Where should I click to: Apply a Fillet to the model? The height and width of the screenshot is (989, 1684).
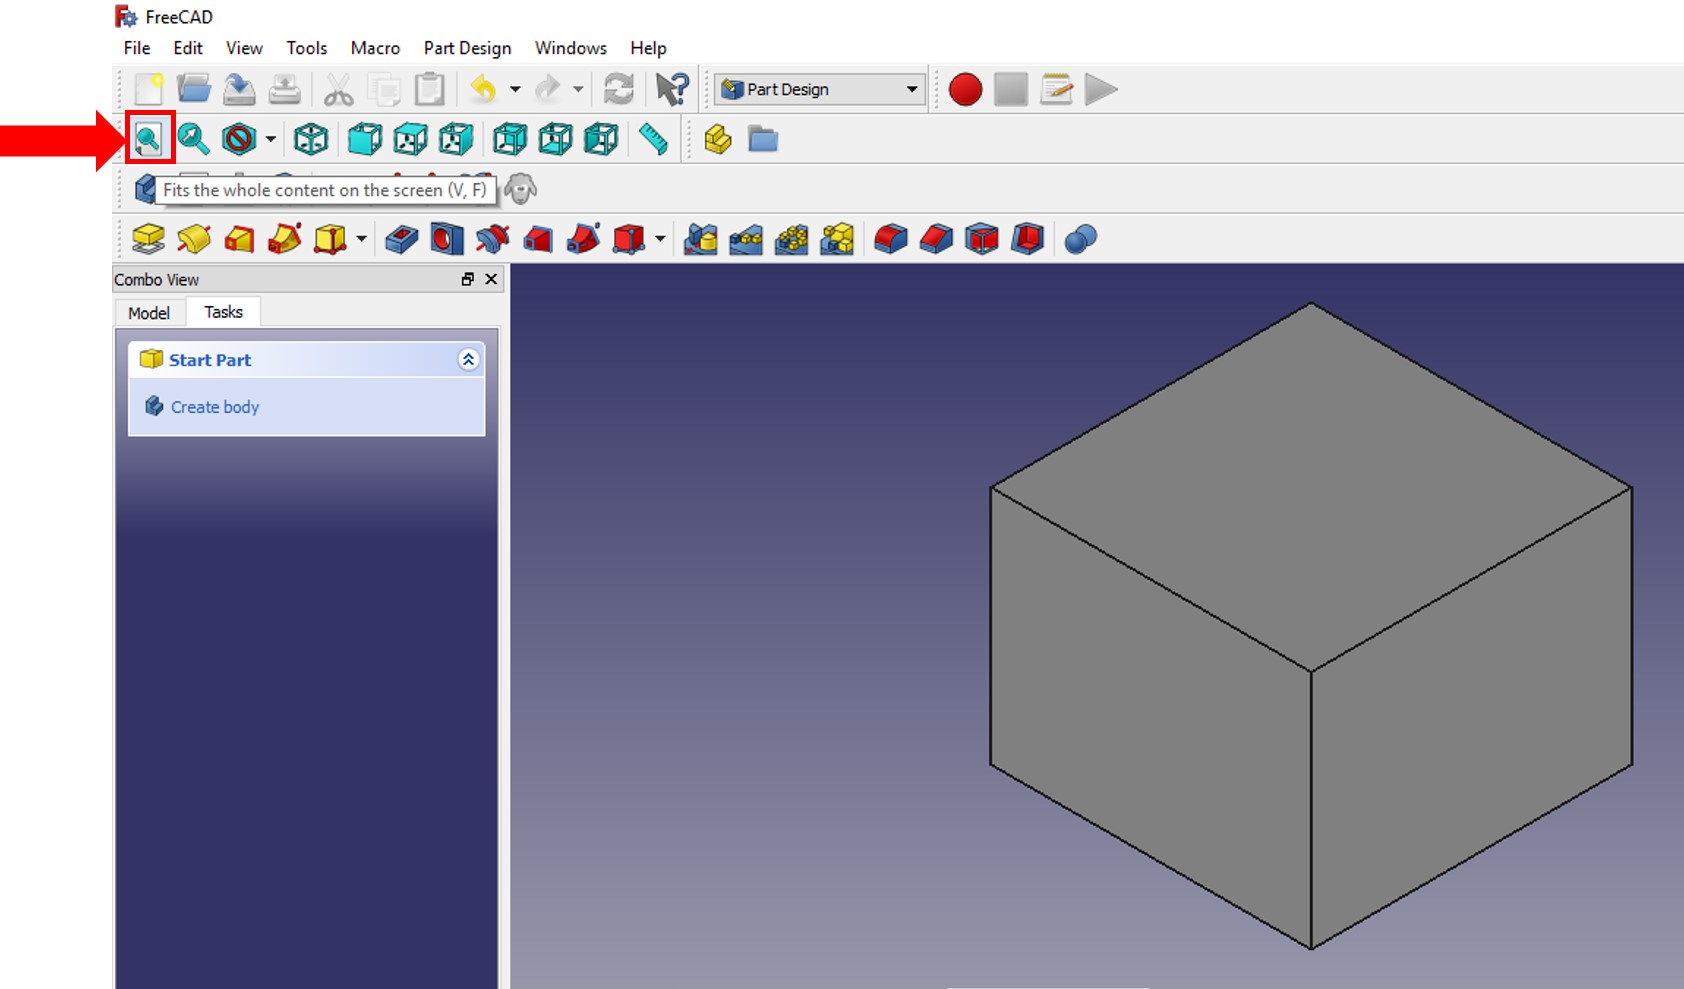tap(890, 238)
